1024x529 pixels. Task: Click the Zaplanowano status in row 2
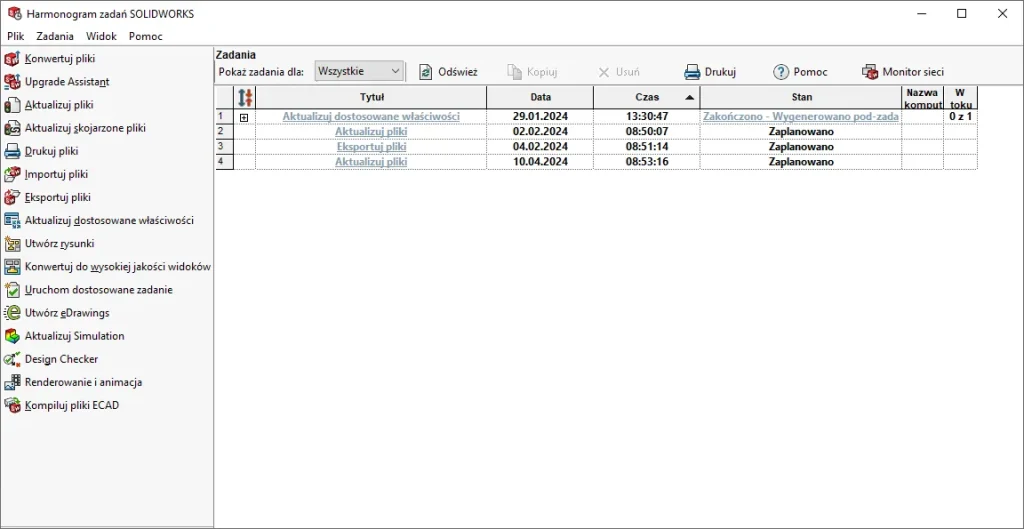pyautogui.click(x=801, y=131)
